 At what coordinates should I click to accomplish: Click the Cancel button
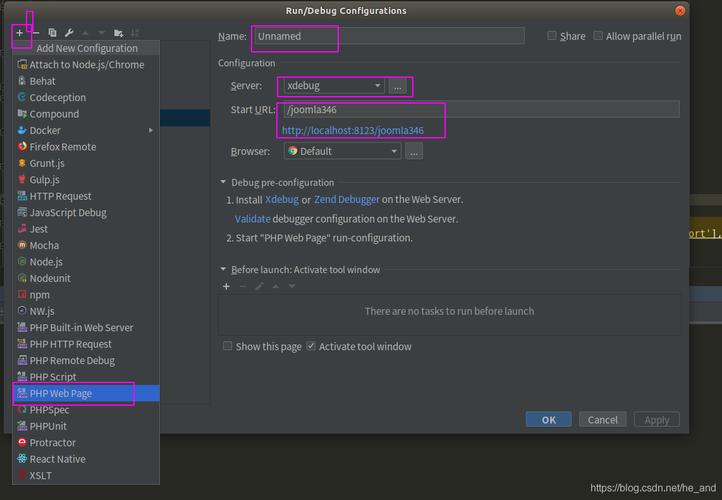pos(602,420)
